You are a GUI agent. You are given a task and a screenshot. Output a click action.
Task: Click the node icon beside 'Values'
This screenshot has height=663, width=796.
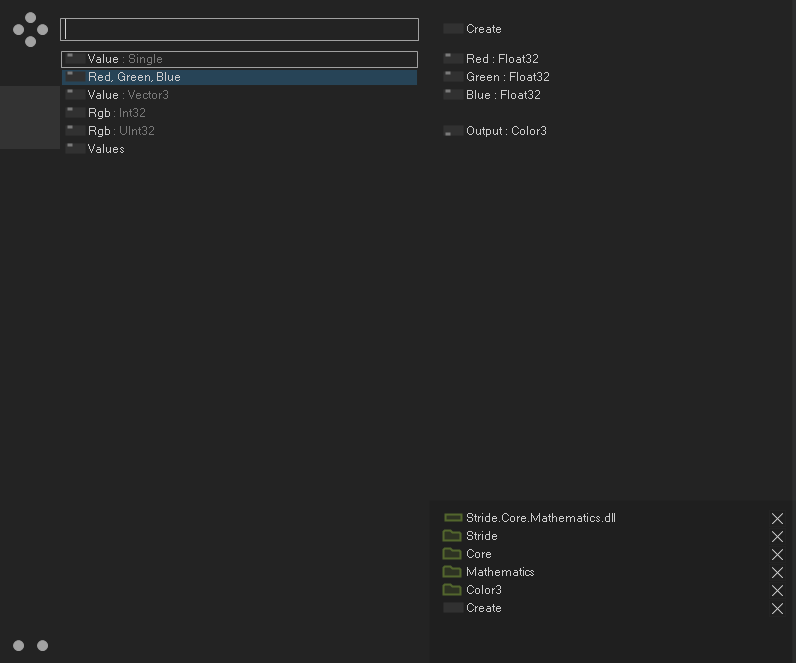[75, 149]
